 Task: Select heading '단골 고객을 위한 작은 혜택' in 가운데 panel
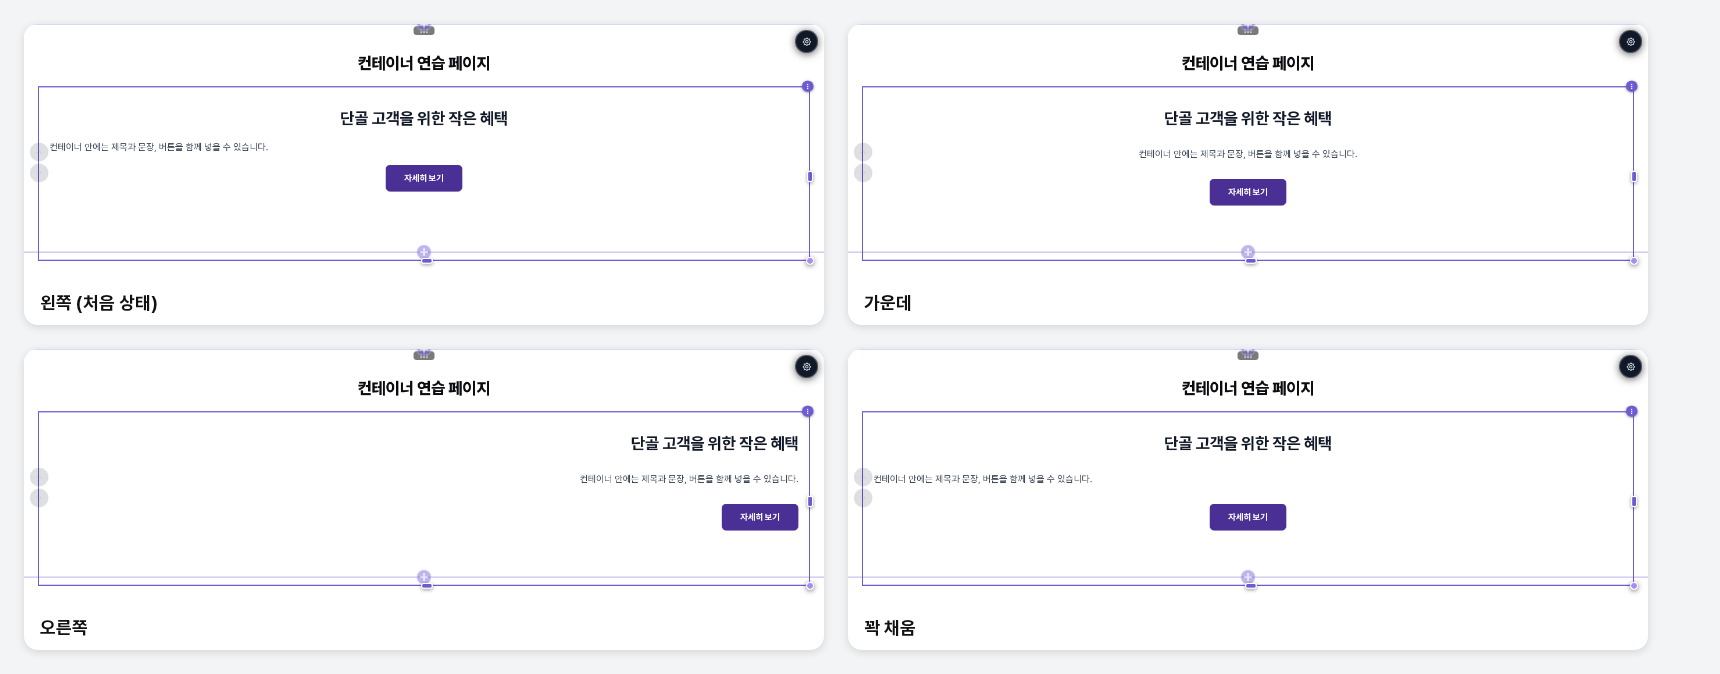1248,118
